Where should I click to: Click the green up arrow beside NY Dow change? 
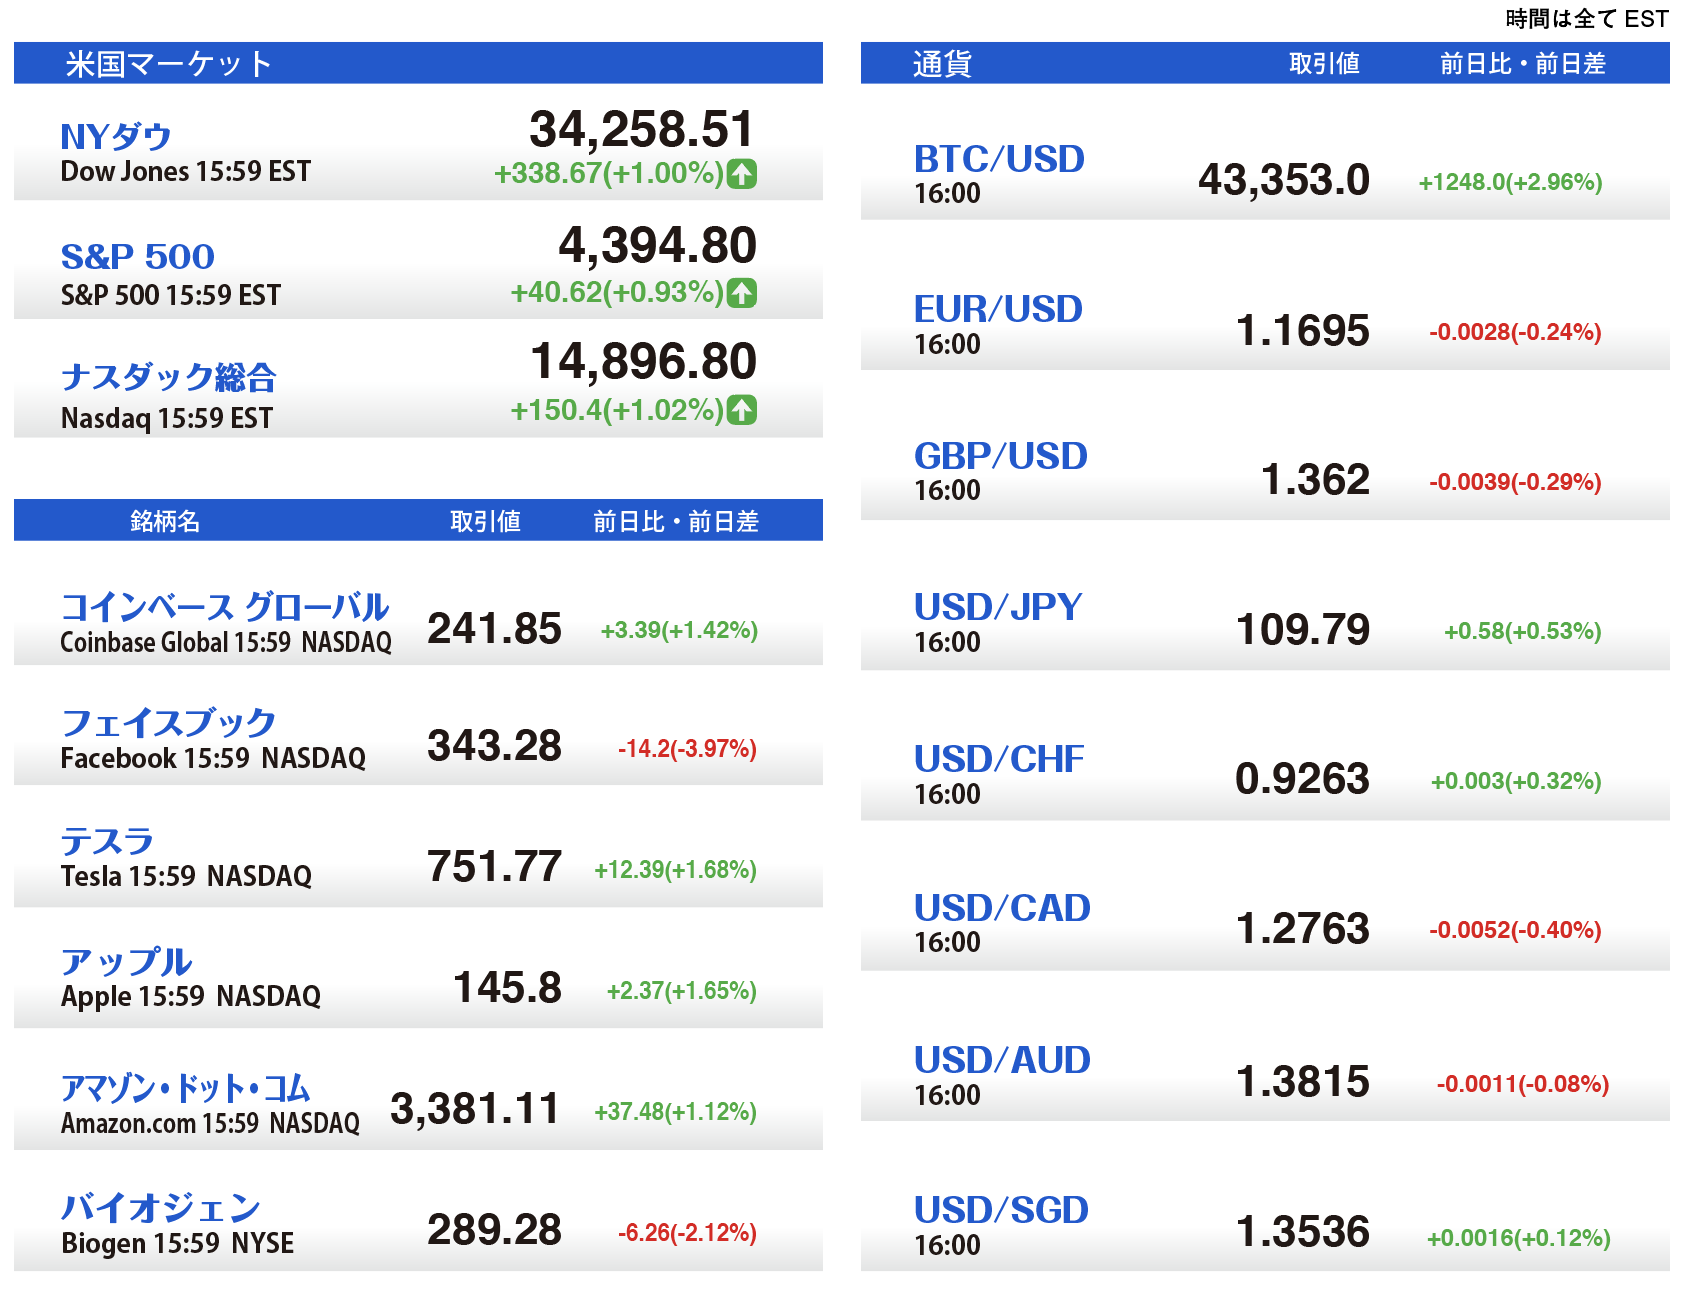click(x=741, y=174)
